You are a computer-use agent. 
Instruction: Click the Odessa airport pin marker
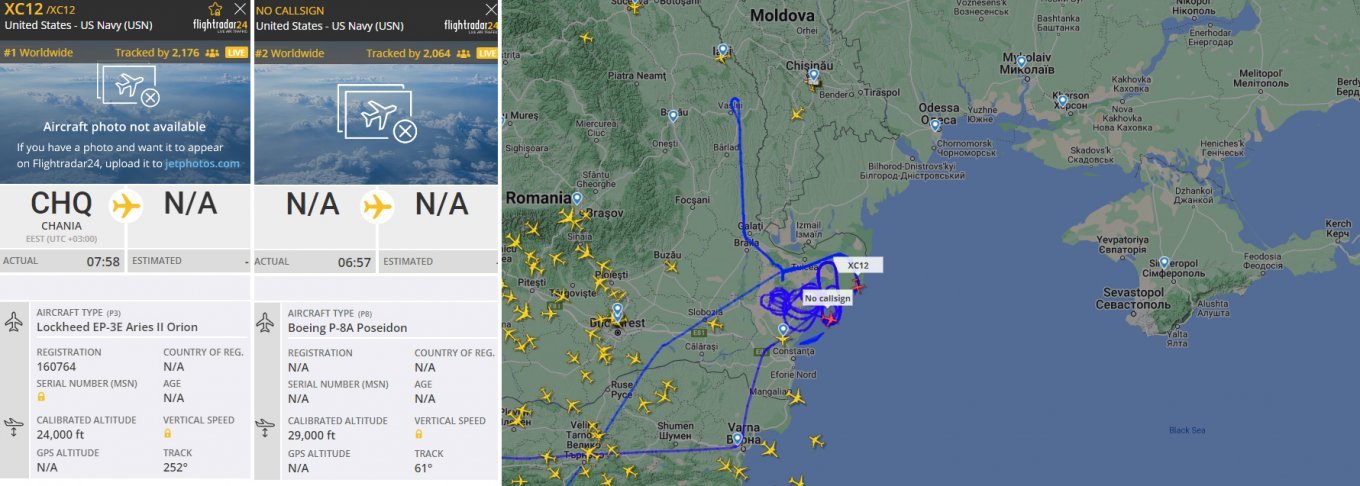coord(935,125)
